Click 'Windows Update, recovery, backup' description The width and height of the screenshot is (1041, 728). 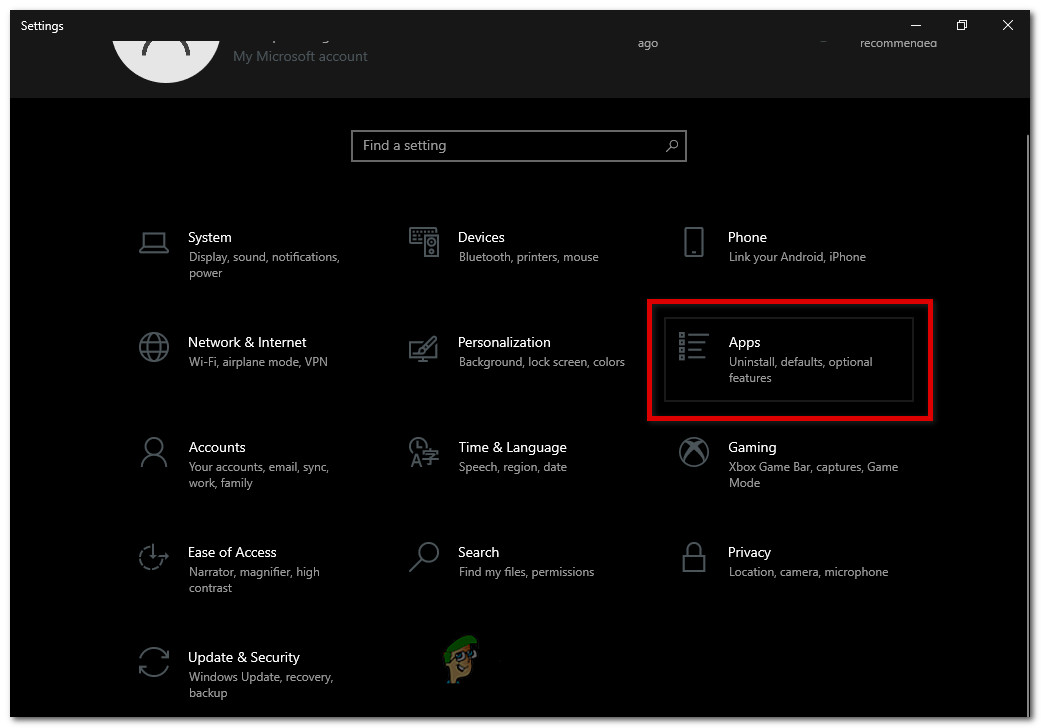pyautogui.click(x=261, y=684)
